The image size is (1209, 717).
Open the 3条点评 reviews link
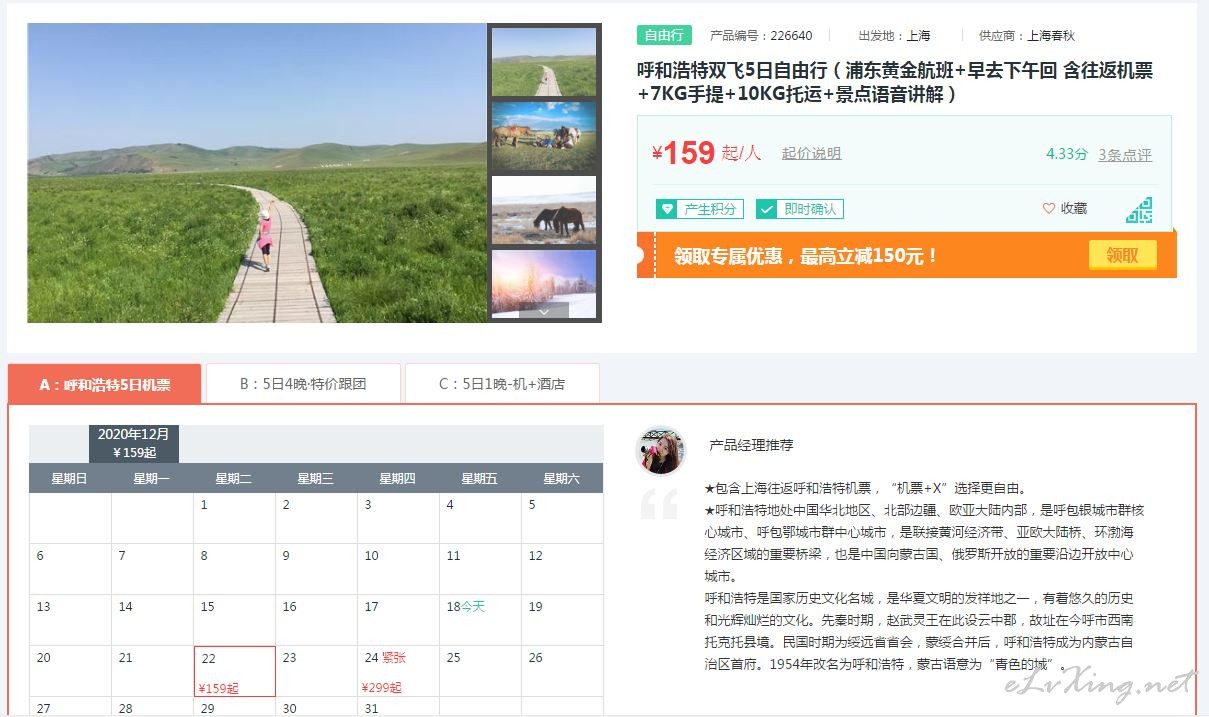click(1125, 155)
